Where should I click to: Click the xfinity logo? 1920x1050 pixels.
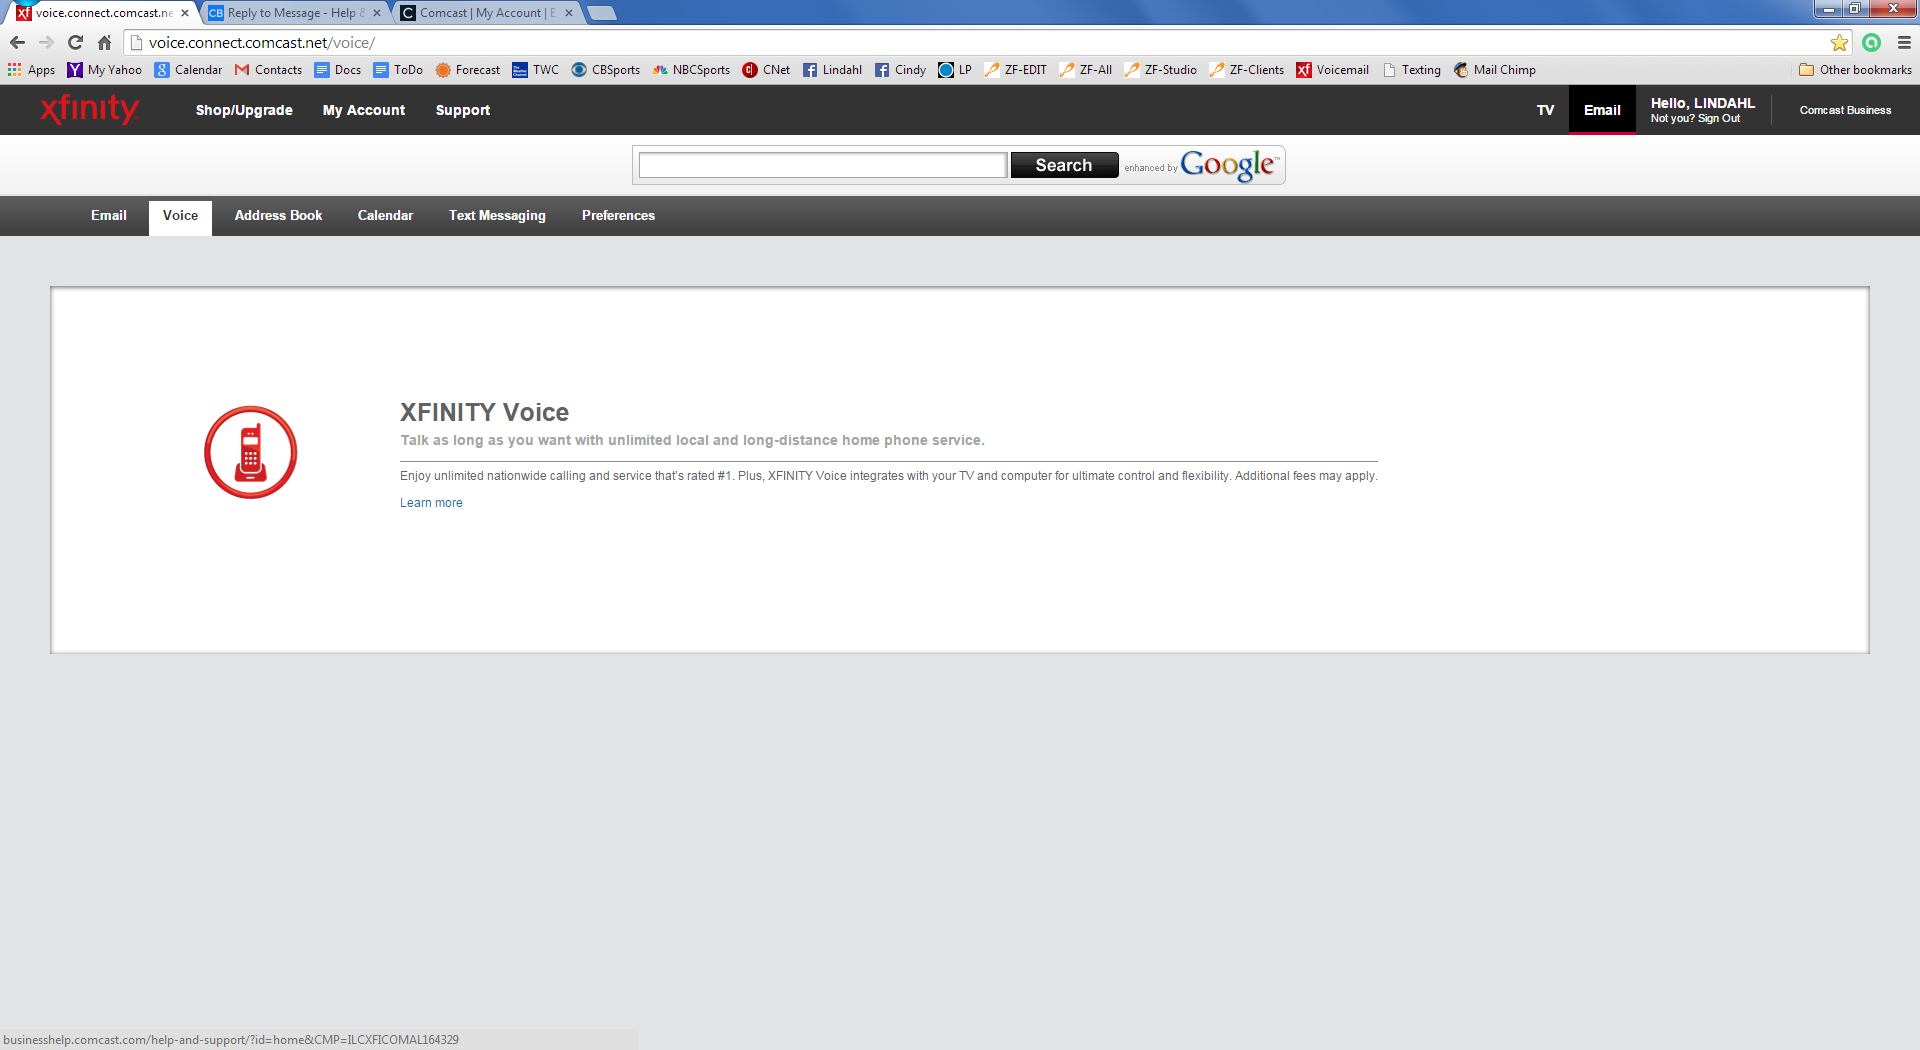89,110
